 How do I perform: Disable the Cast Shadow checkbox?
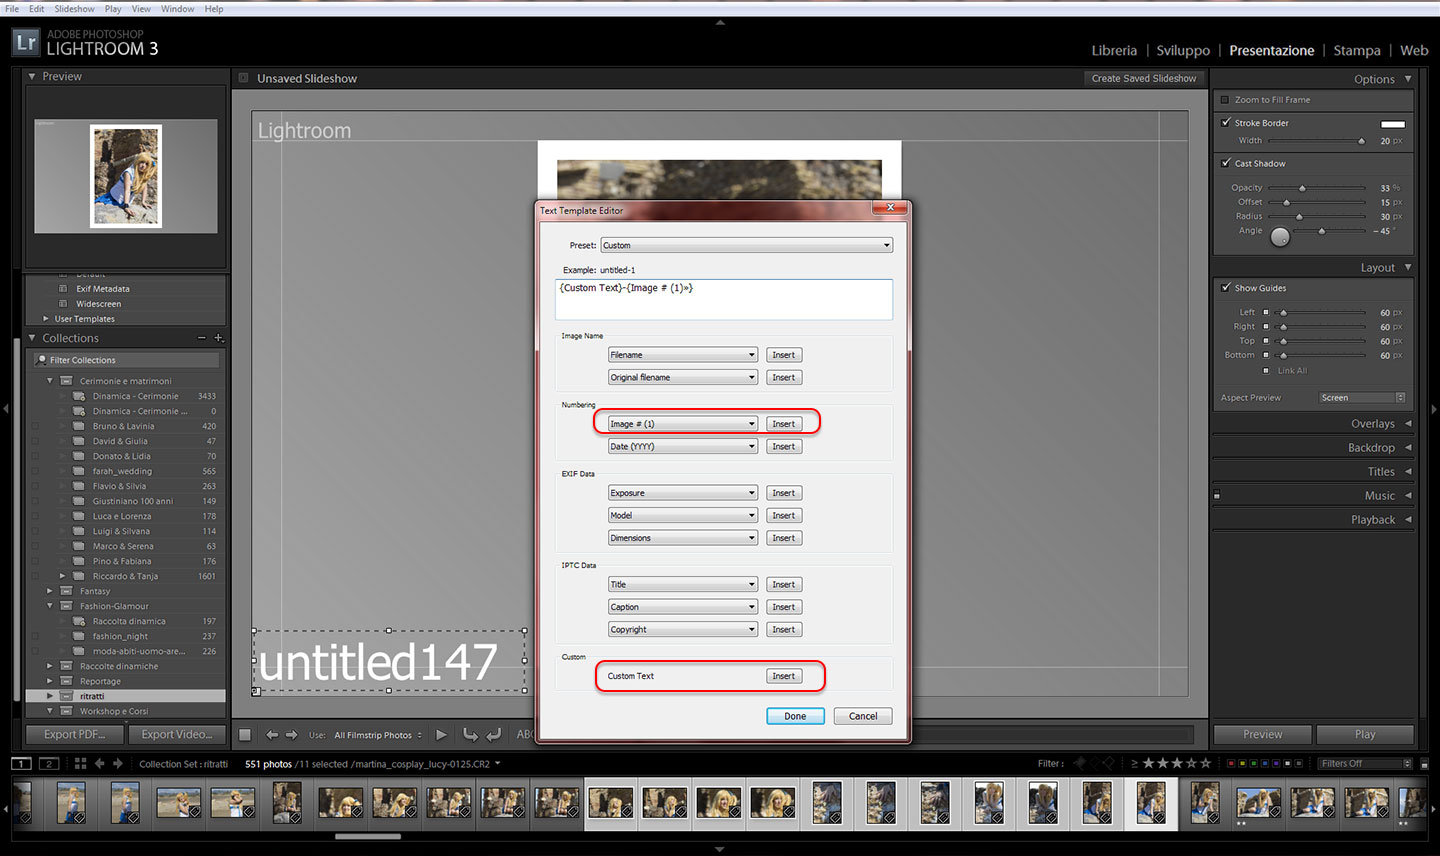click(x=1226, y=163)
